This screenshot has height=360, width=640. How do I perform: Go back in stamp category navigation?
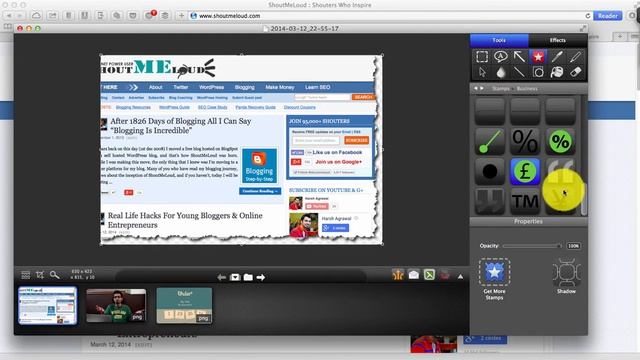click(476, 89)
